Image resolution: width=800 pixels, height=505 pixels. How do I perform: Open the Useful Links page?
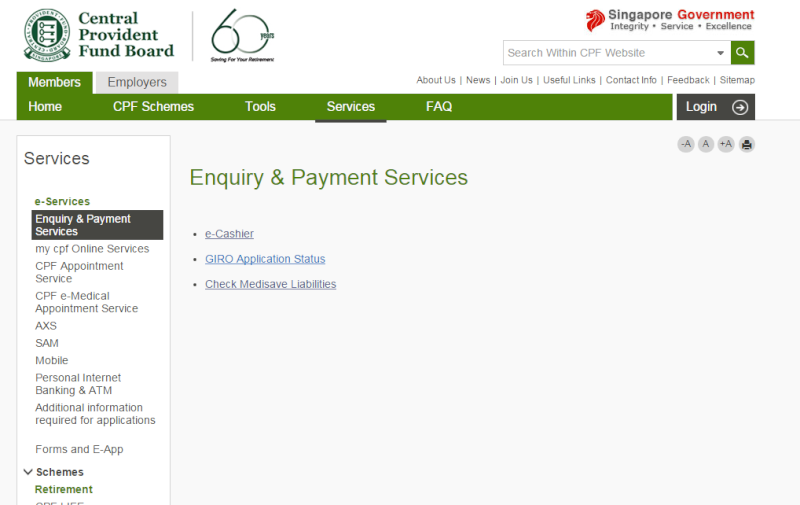569,80
